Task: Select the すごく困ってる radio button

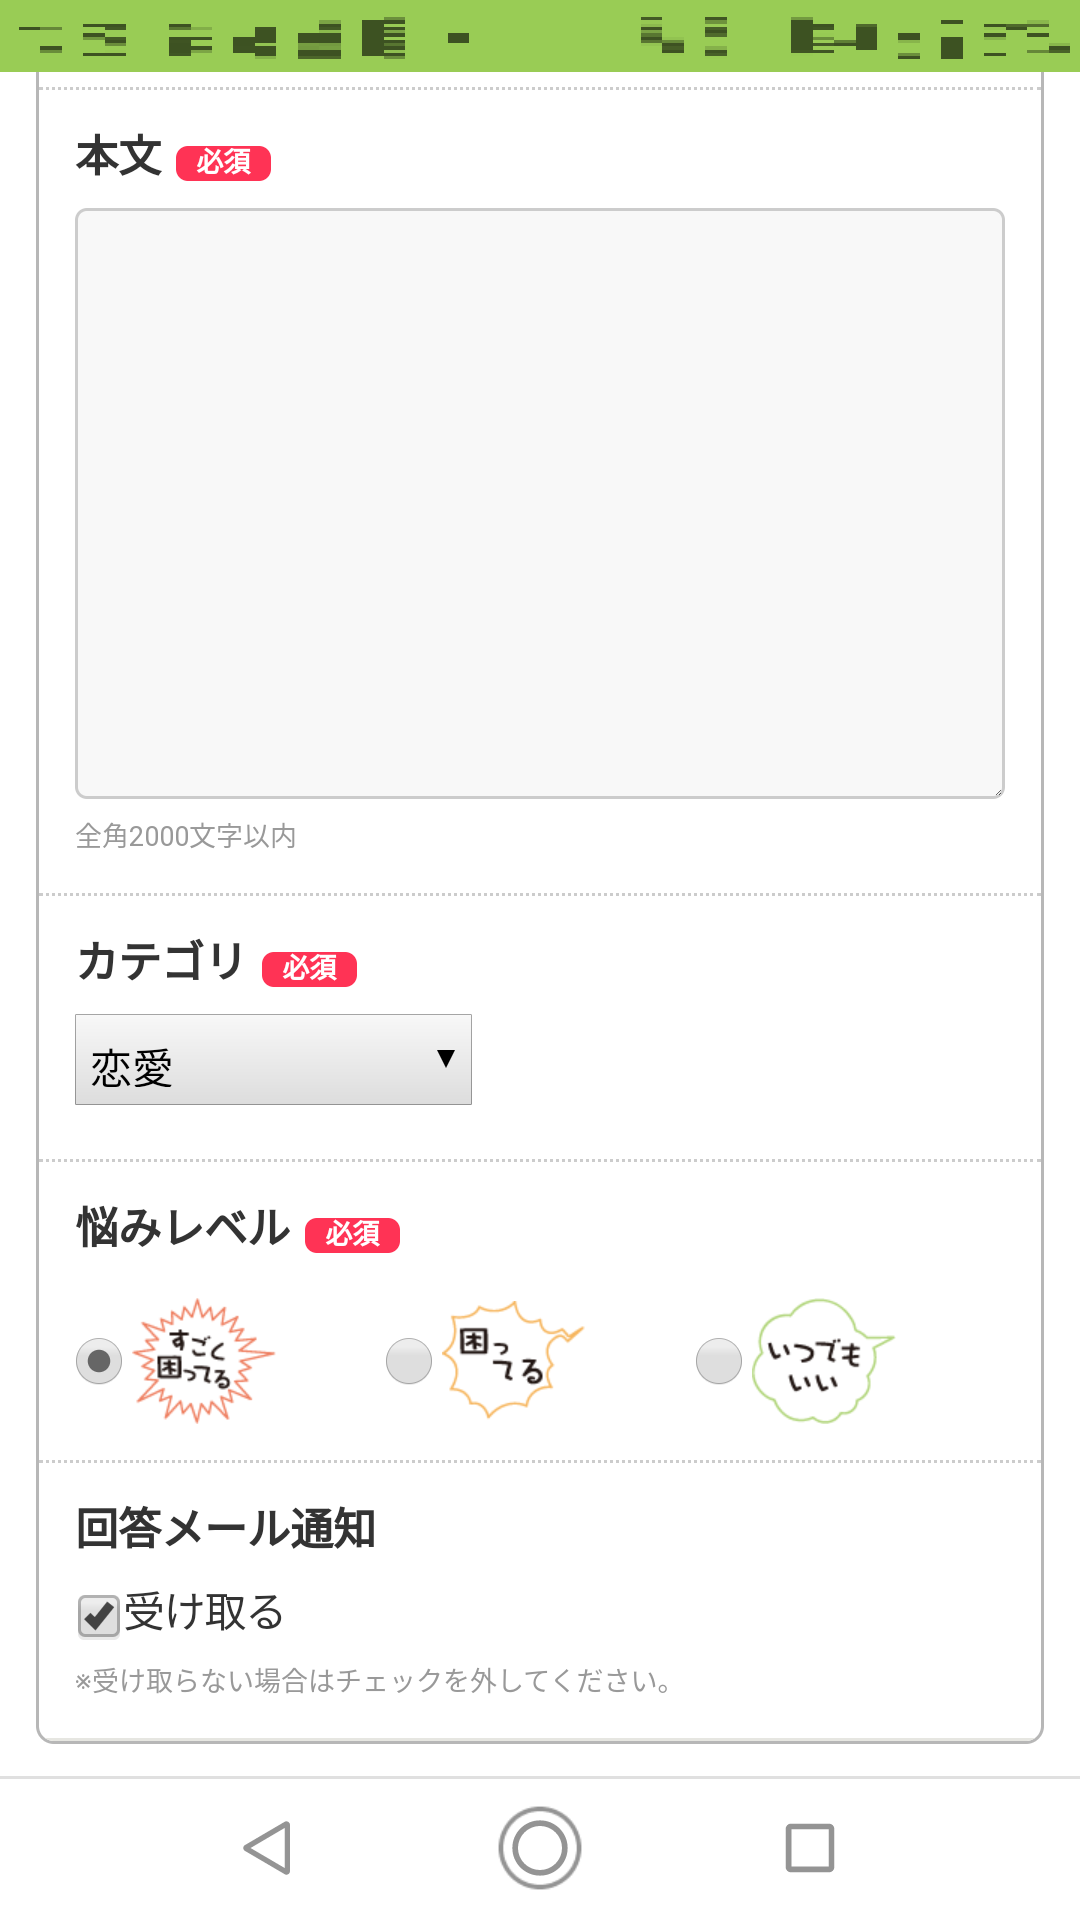Action: [x=99, y=1361]
